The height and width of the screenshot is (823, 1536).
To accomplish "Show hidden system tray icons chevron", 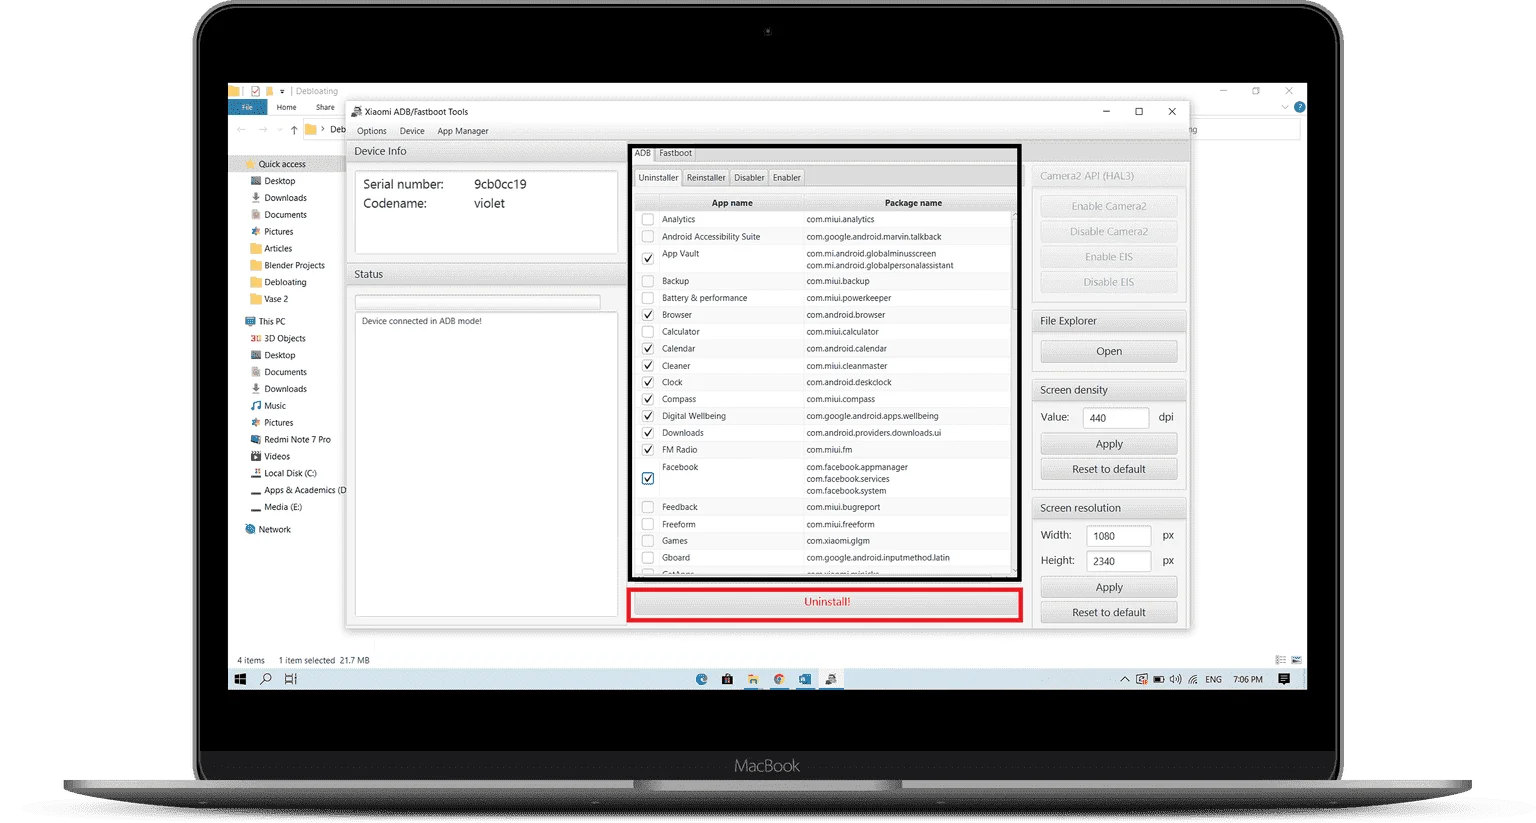I will tap(1125, 679).
